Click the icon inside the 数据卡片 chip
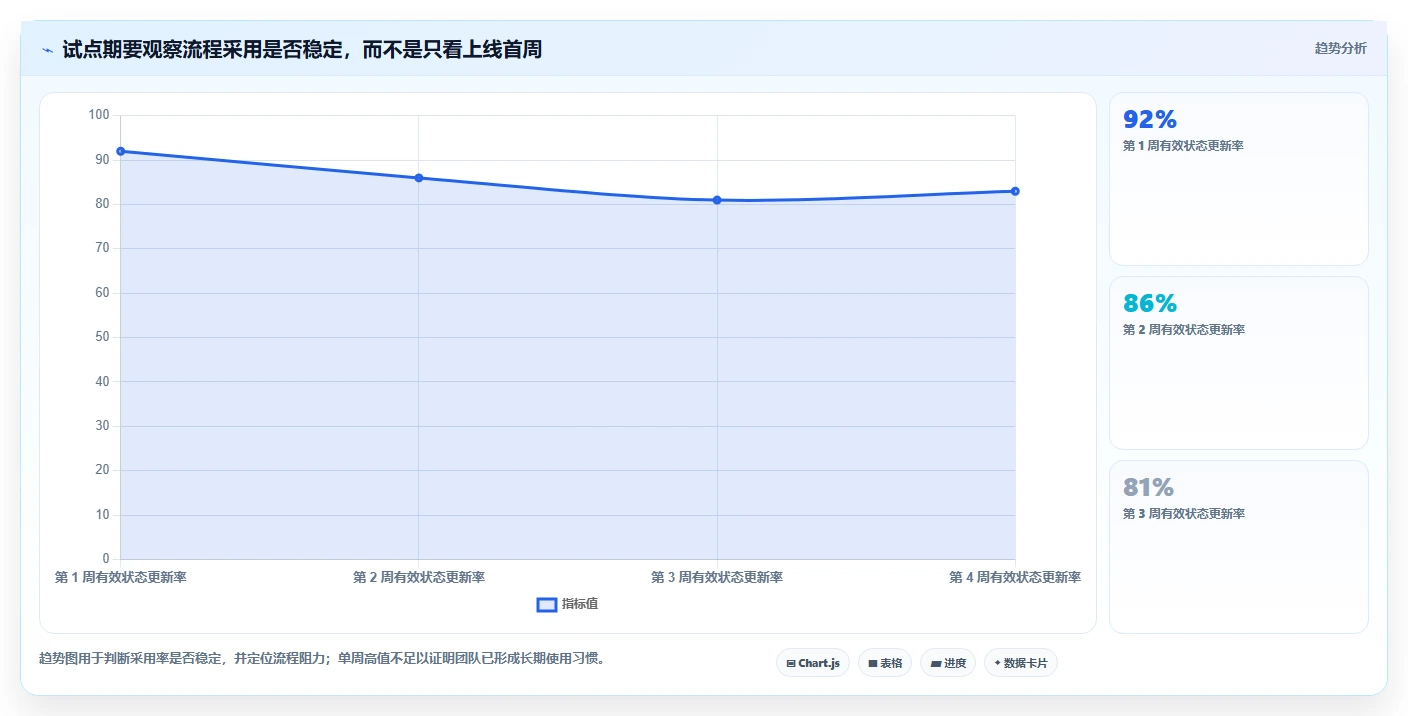This screenshot has width=1408, height=716. [x=997, y=663]
